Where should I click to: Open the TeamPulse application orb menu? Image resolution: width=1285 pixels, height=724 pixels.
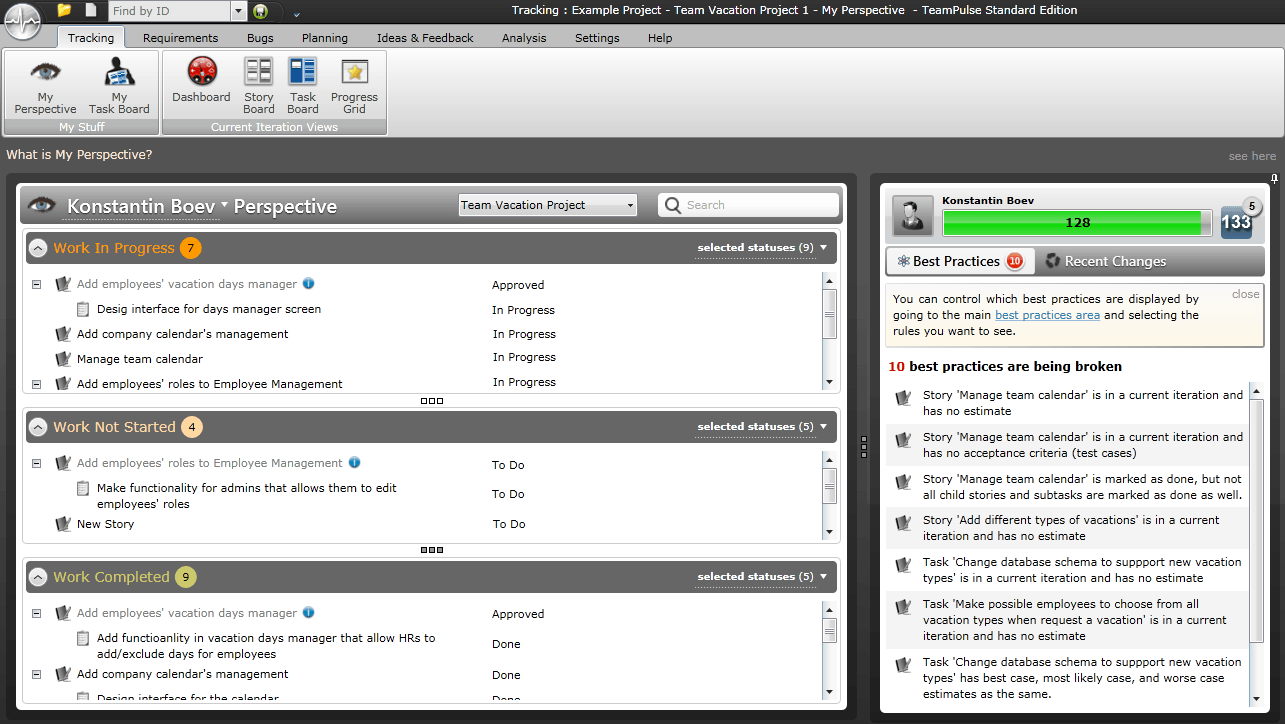(23, 21)
